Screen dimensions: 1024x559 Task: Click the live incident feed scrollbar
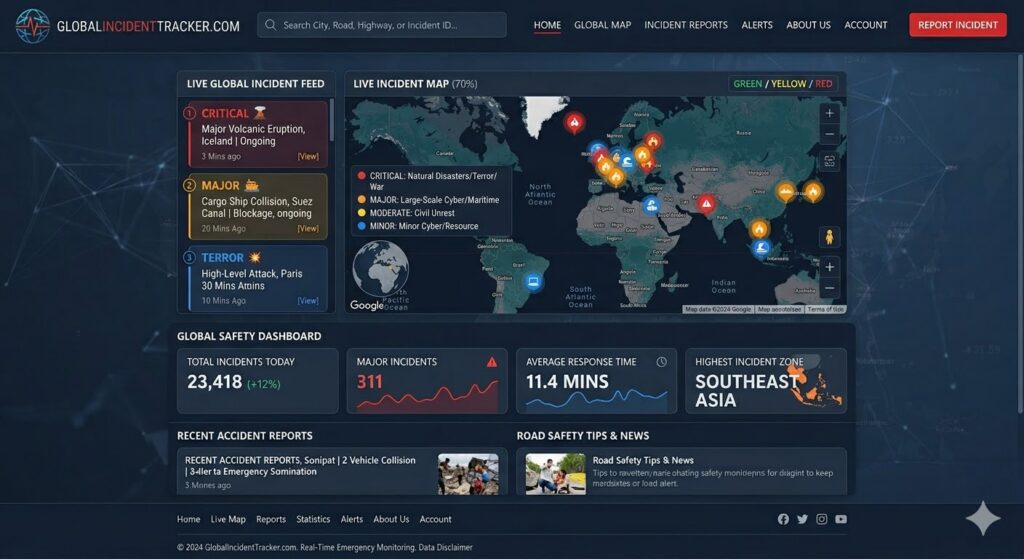(332, 120)
